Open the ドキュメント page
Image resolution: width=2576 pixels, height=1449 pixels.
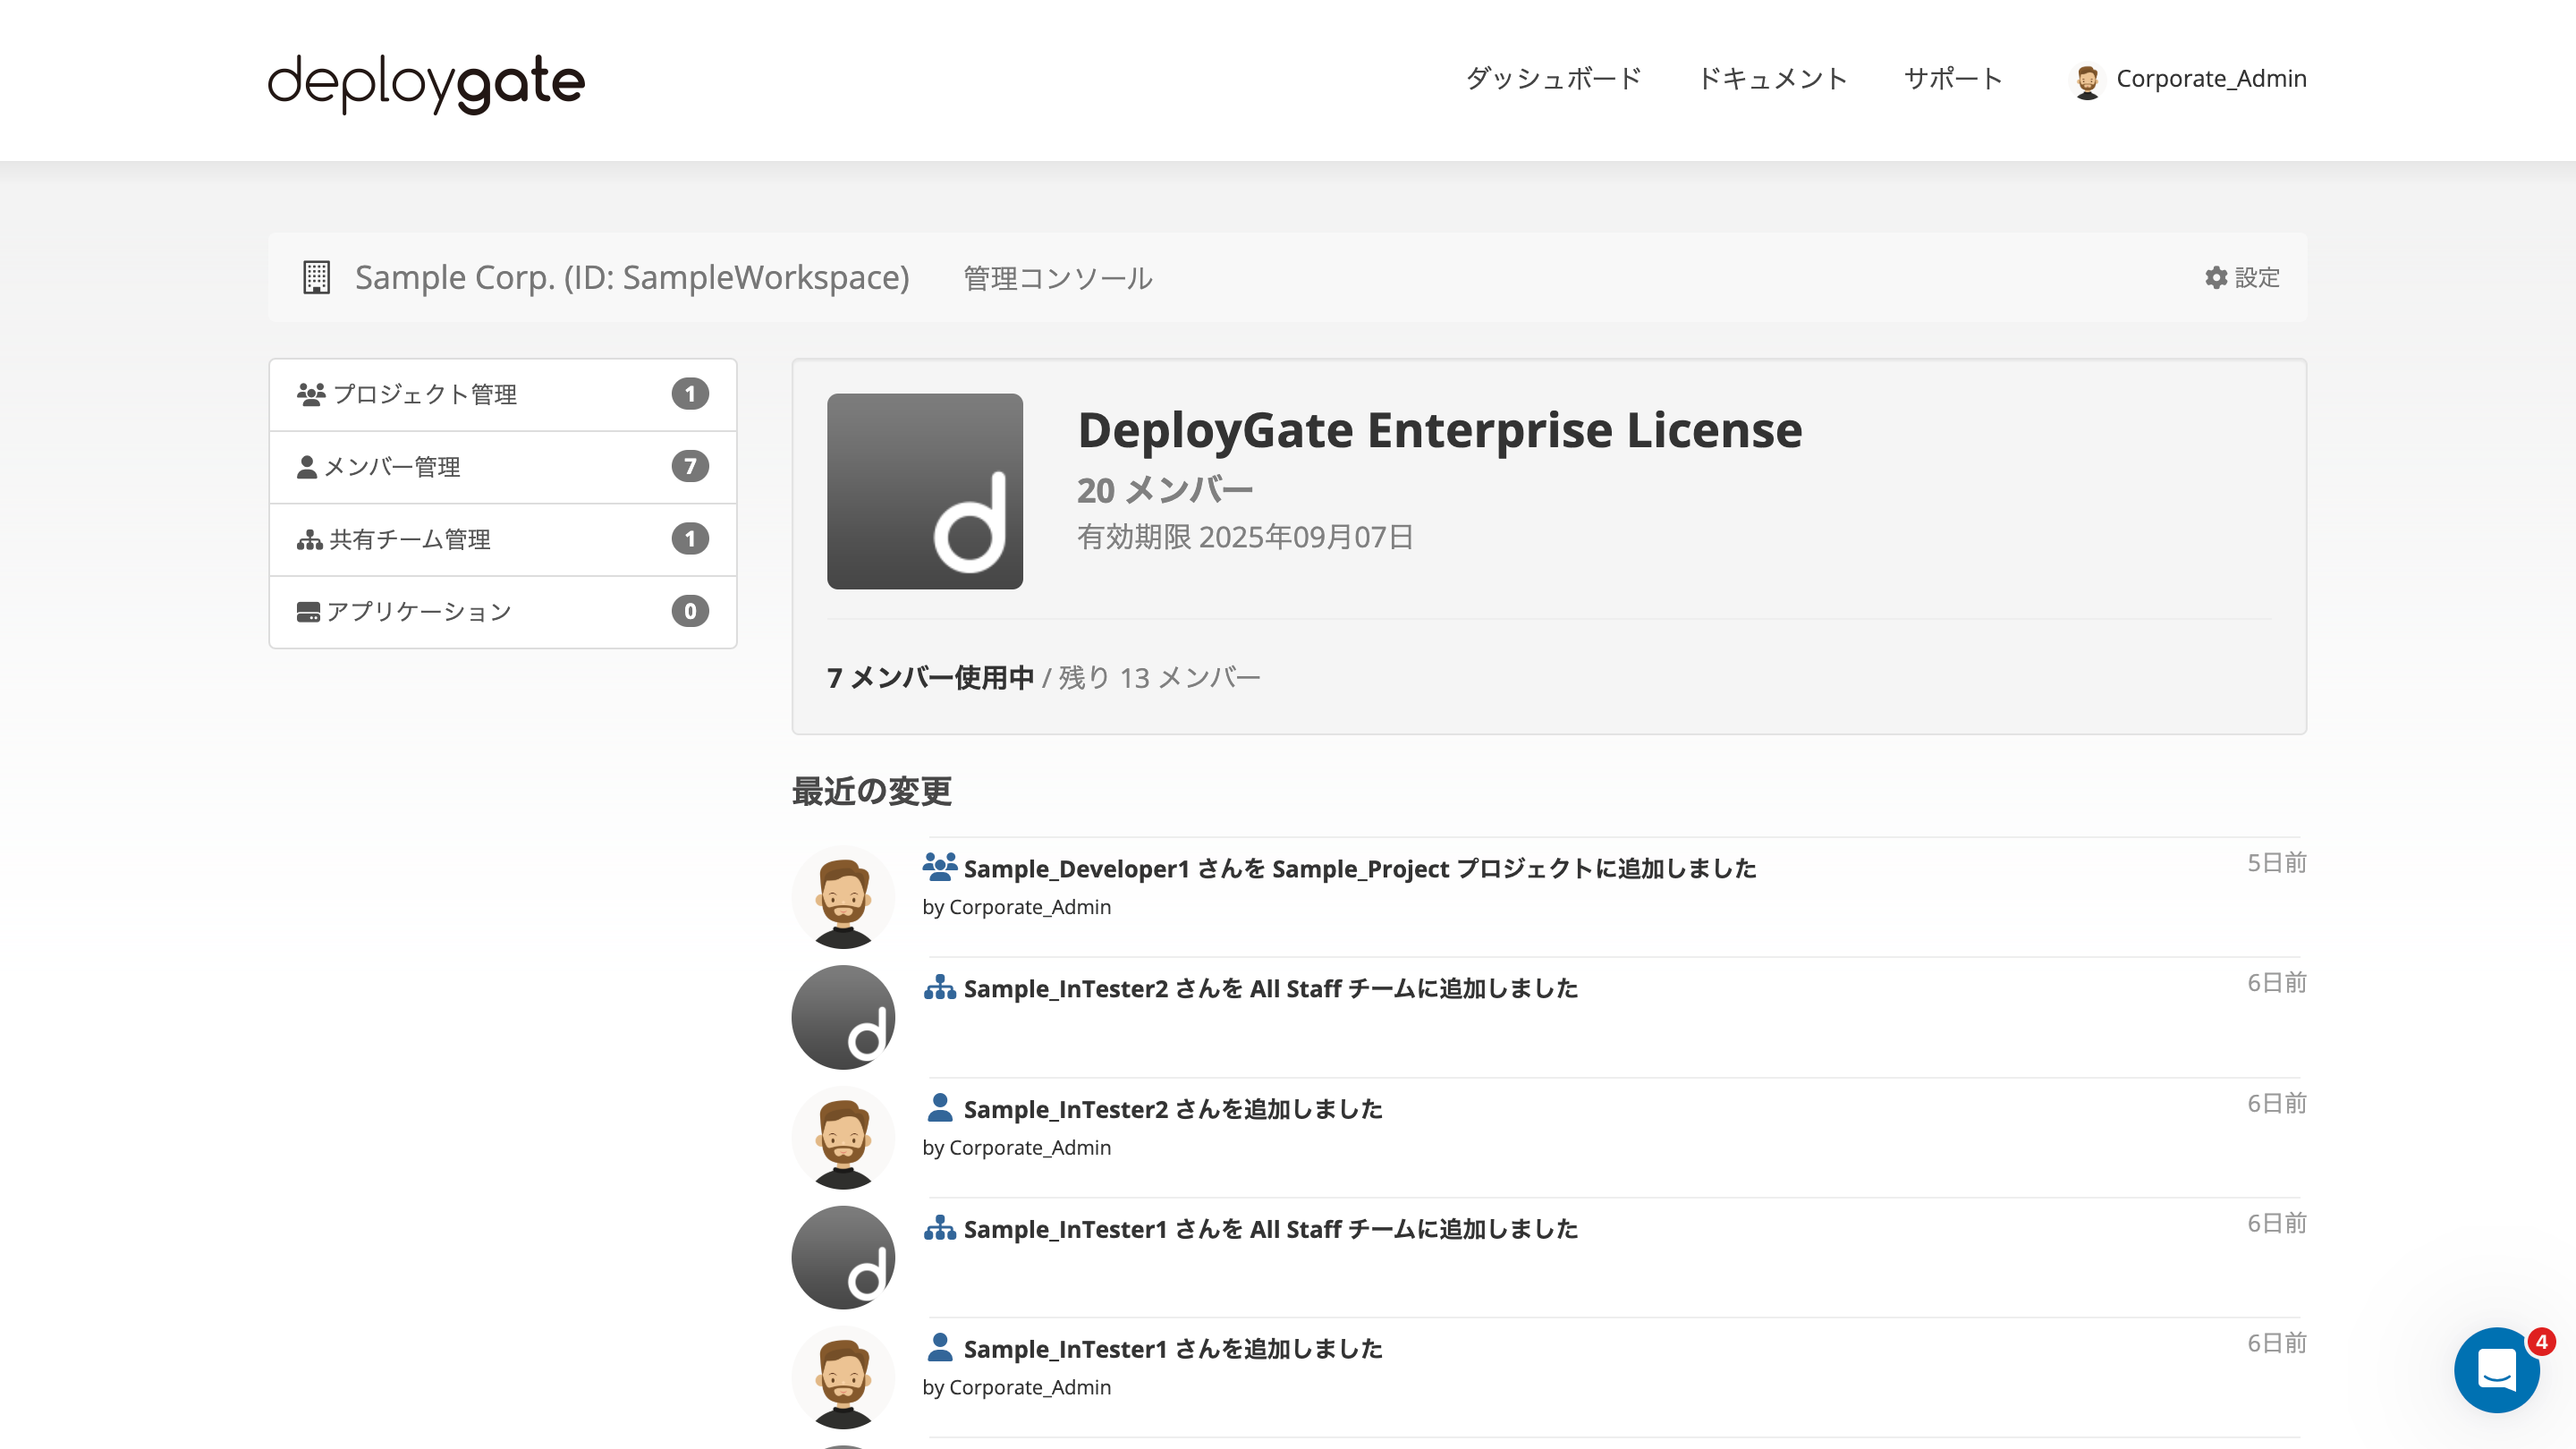[x=1774, y=79]
